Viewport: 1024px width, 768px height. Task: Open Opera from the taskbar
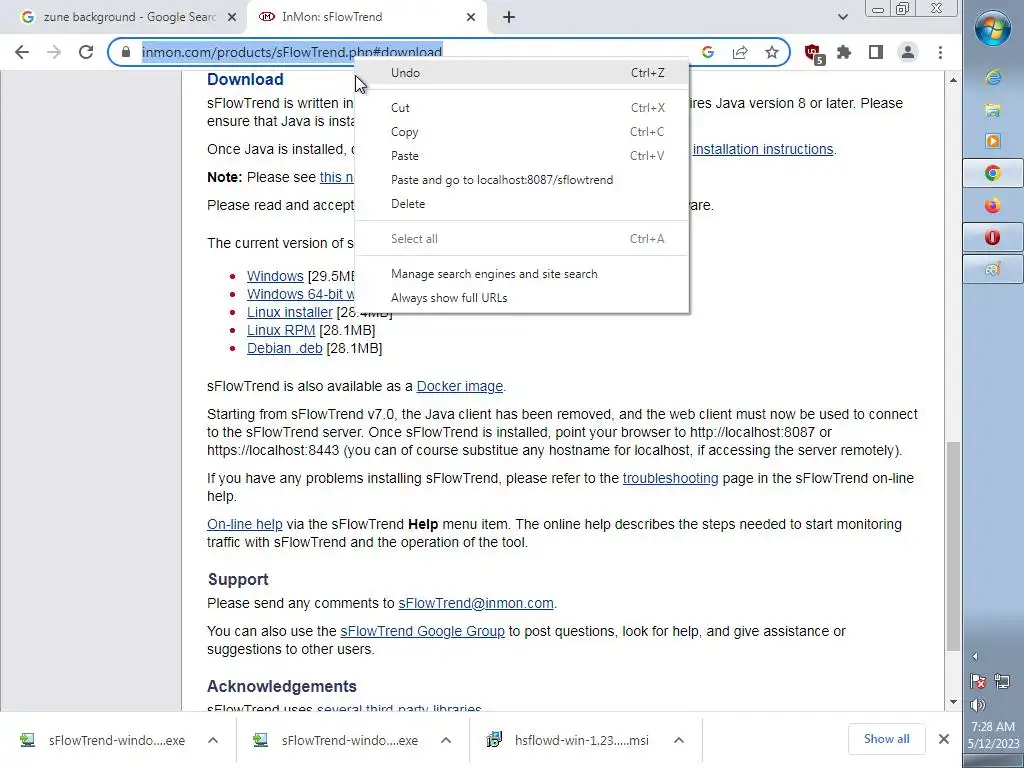(x=993, y=237)
